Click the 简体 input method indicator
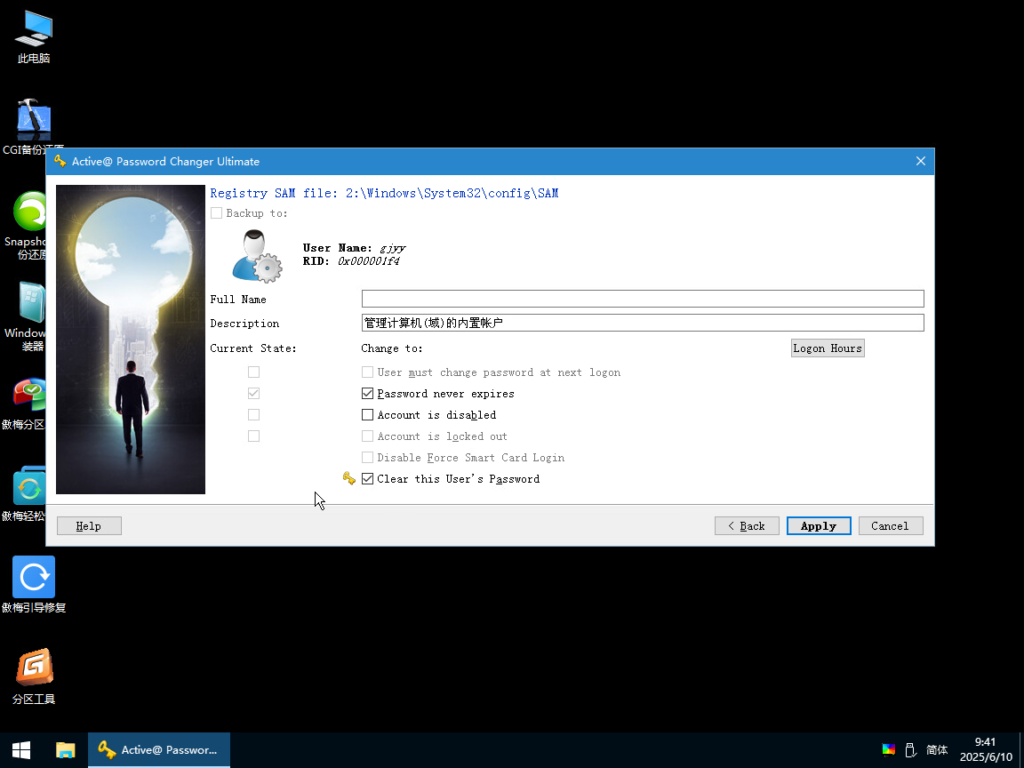1024x768 pixels. point(937,750)
